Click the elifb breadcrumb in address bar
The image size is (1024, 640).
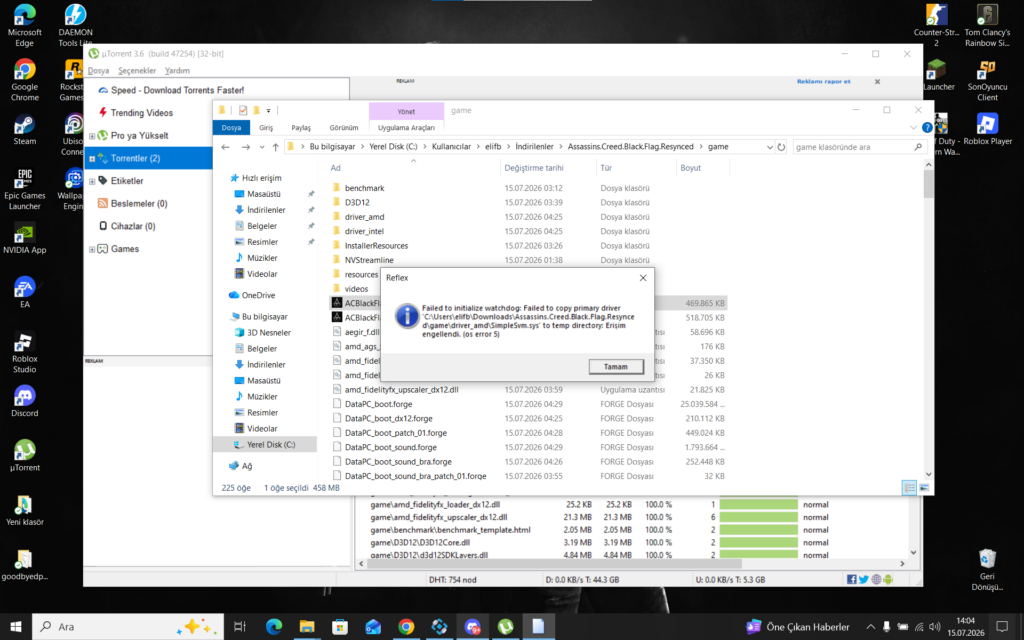pos(493,147)
